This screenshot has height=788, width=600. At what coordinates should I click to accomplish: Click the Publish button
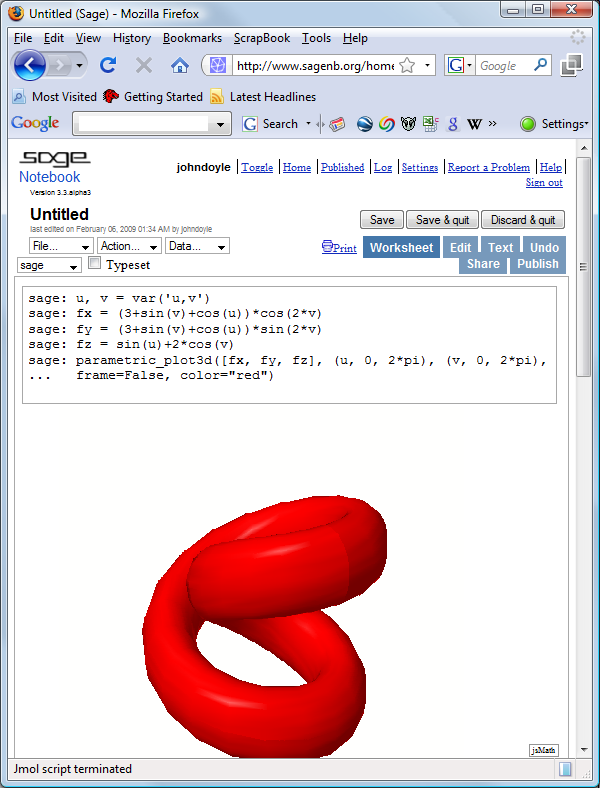point(537,264)
